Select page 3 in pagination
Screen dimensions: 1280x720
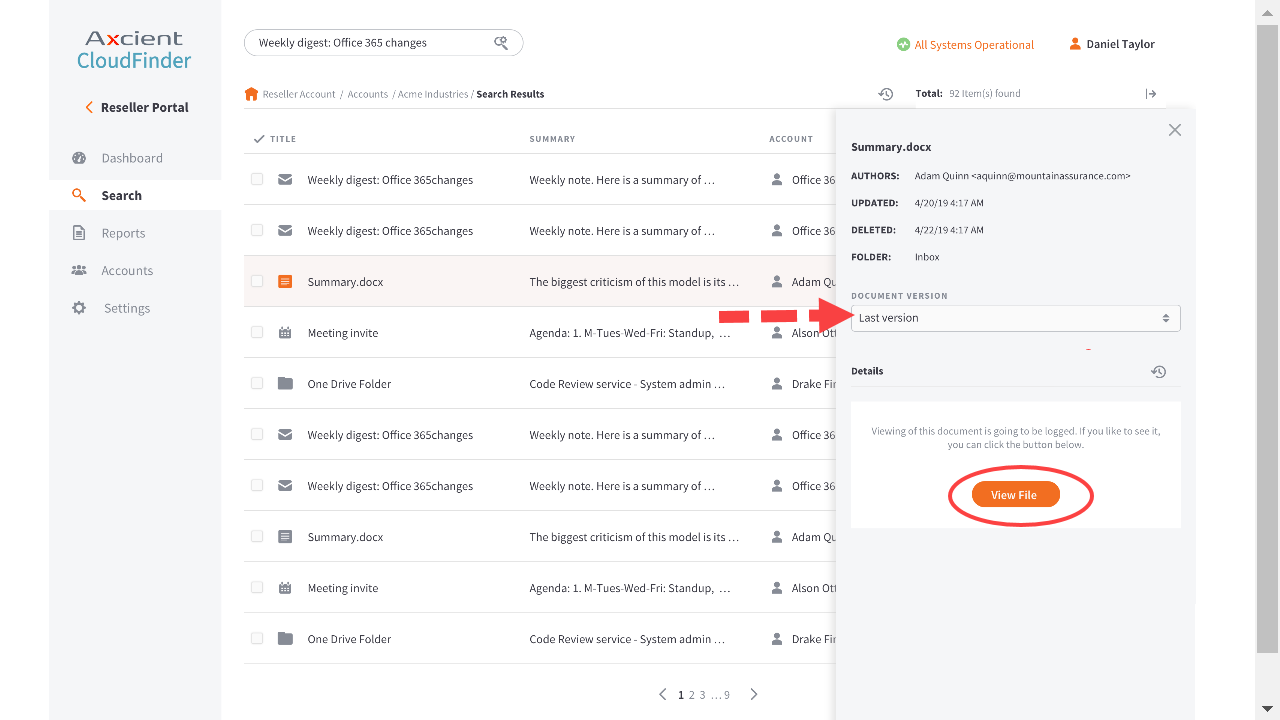click(703, 694)
